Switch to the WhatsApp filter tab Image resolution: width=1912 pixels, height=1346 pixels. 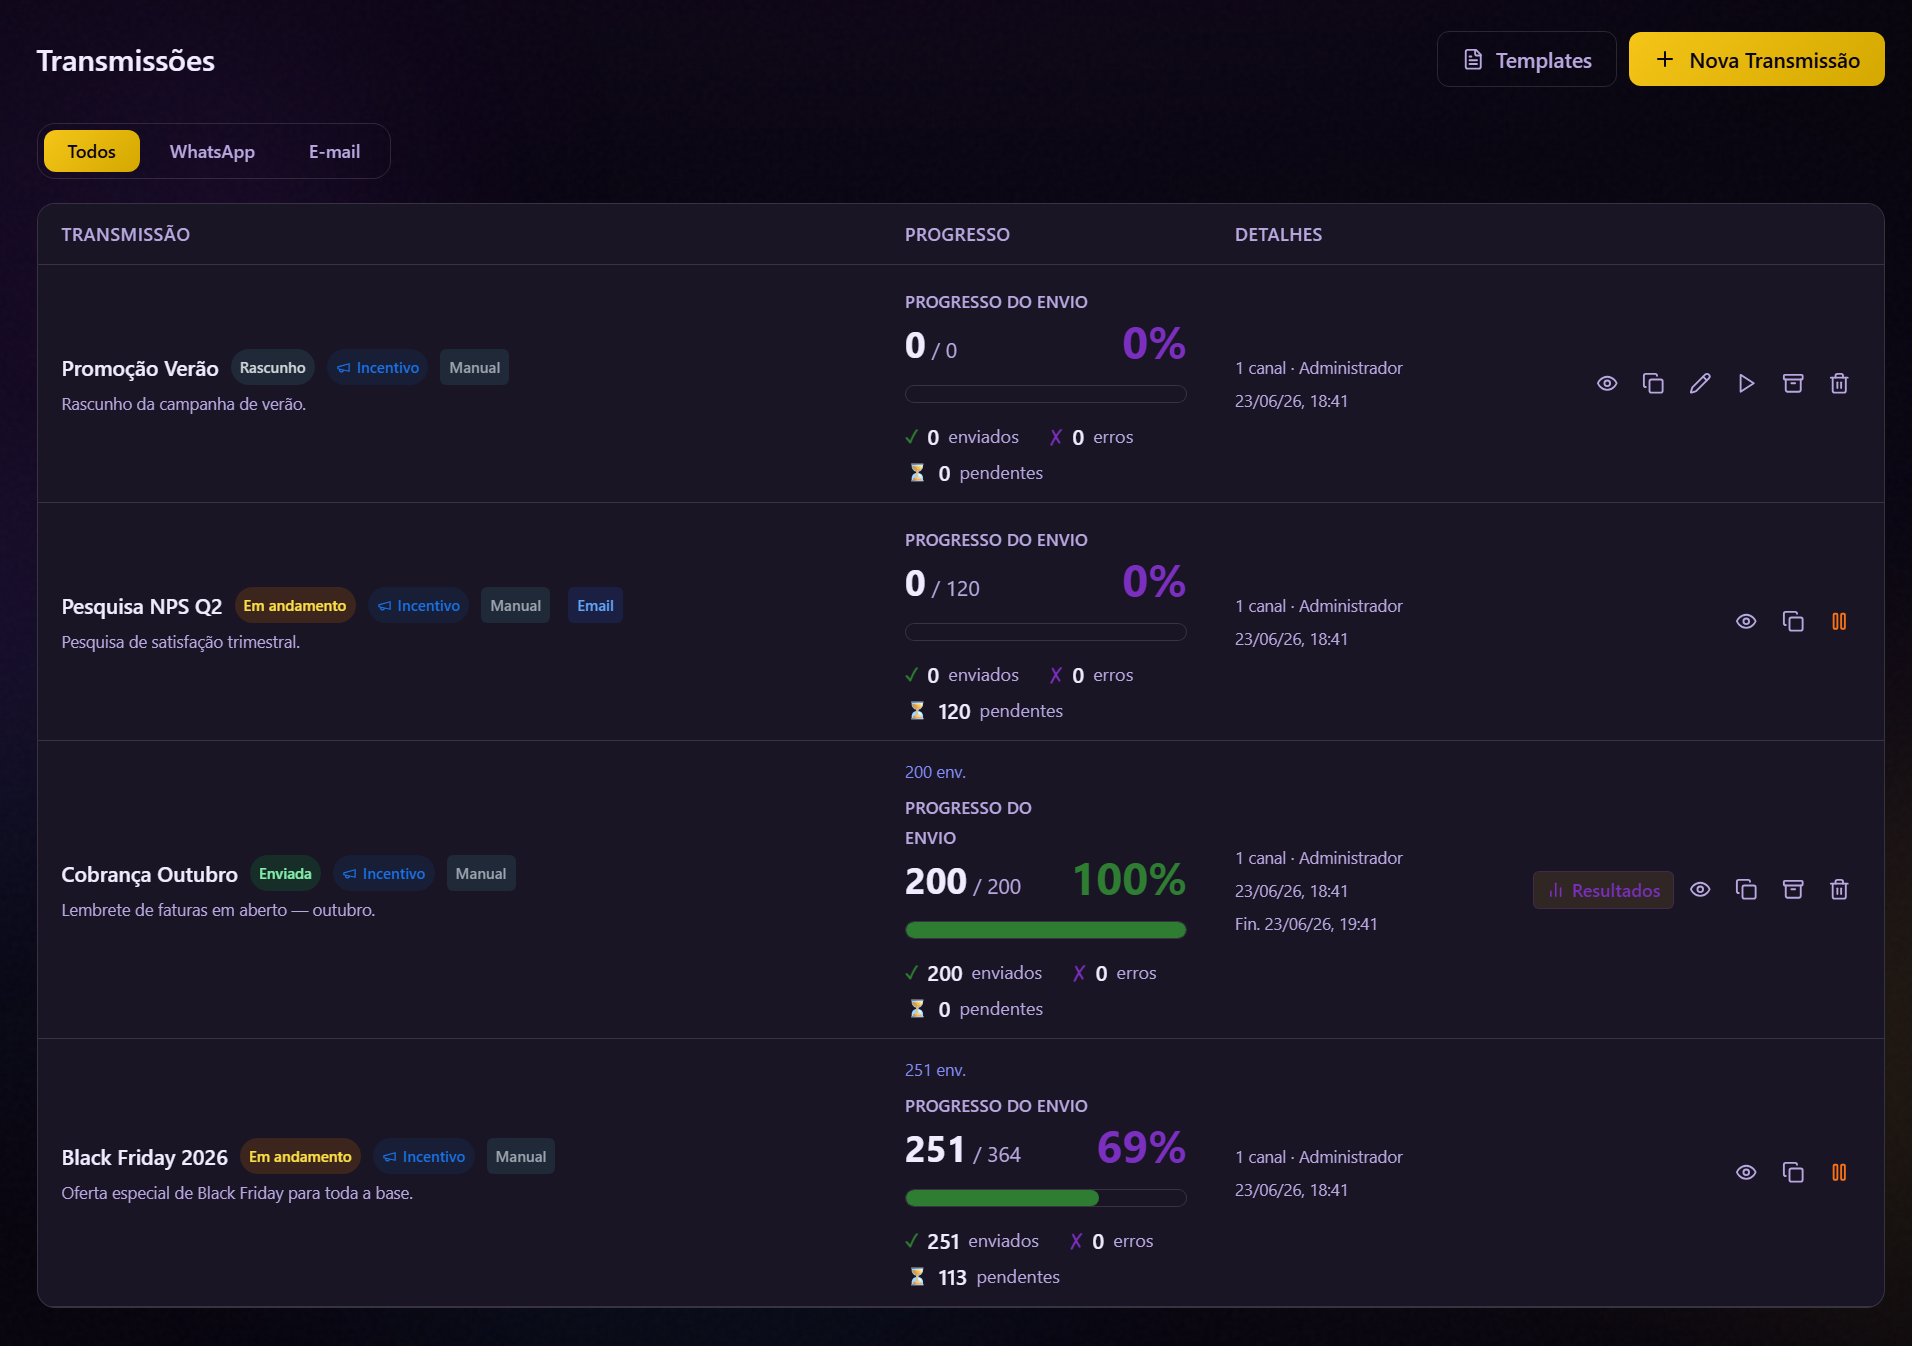pos(212,151)
